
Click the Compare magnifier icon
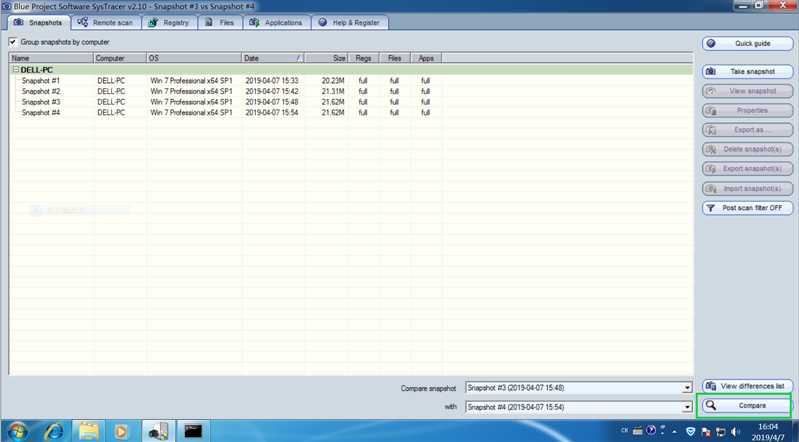tap(711, 406)
